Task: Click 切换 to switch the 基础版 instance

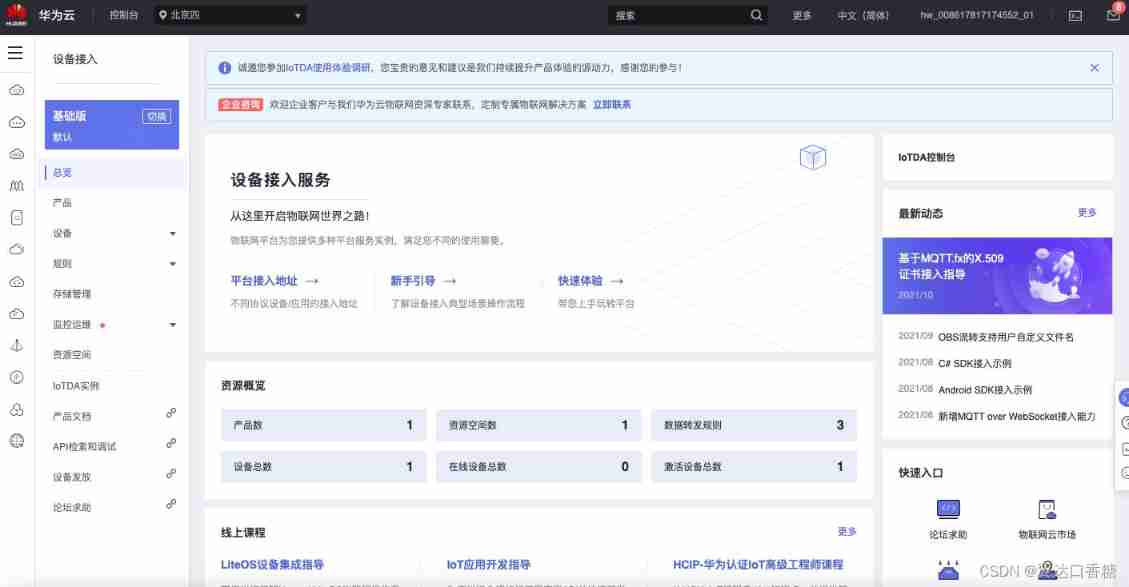Action: (157, 116)
